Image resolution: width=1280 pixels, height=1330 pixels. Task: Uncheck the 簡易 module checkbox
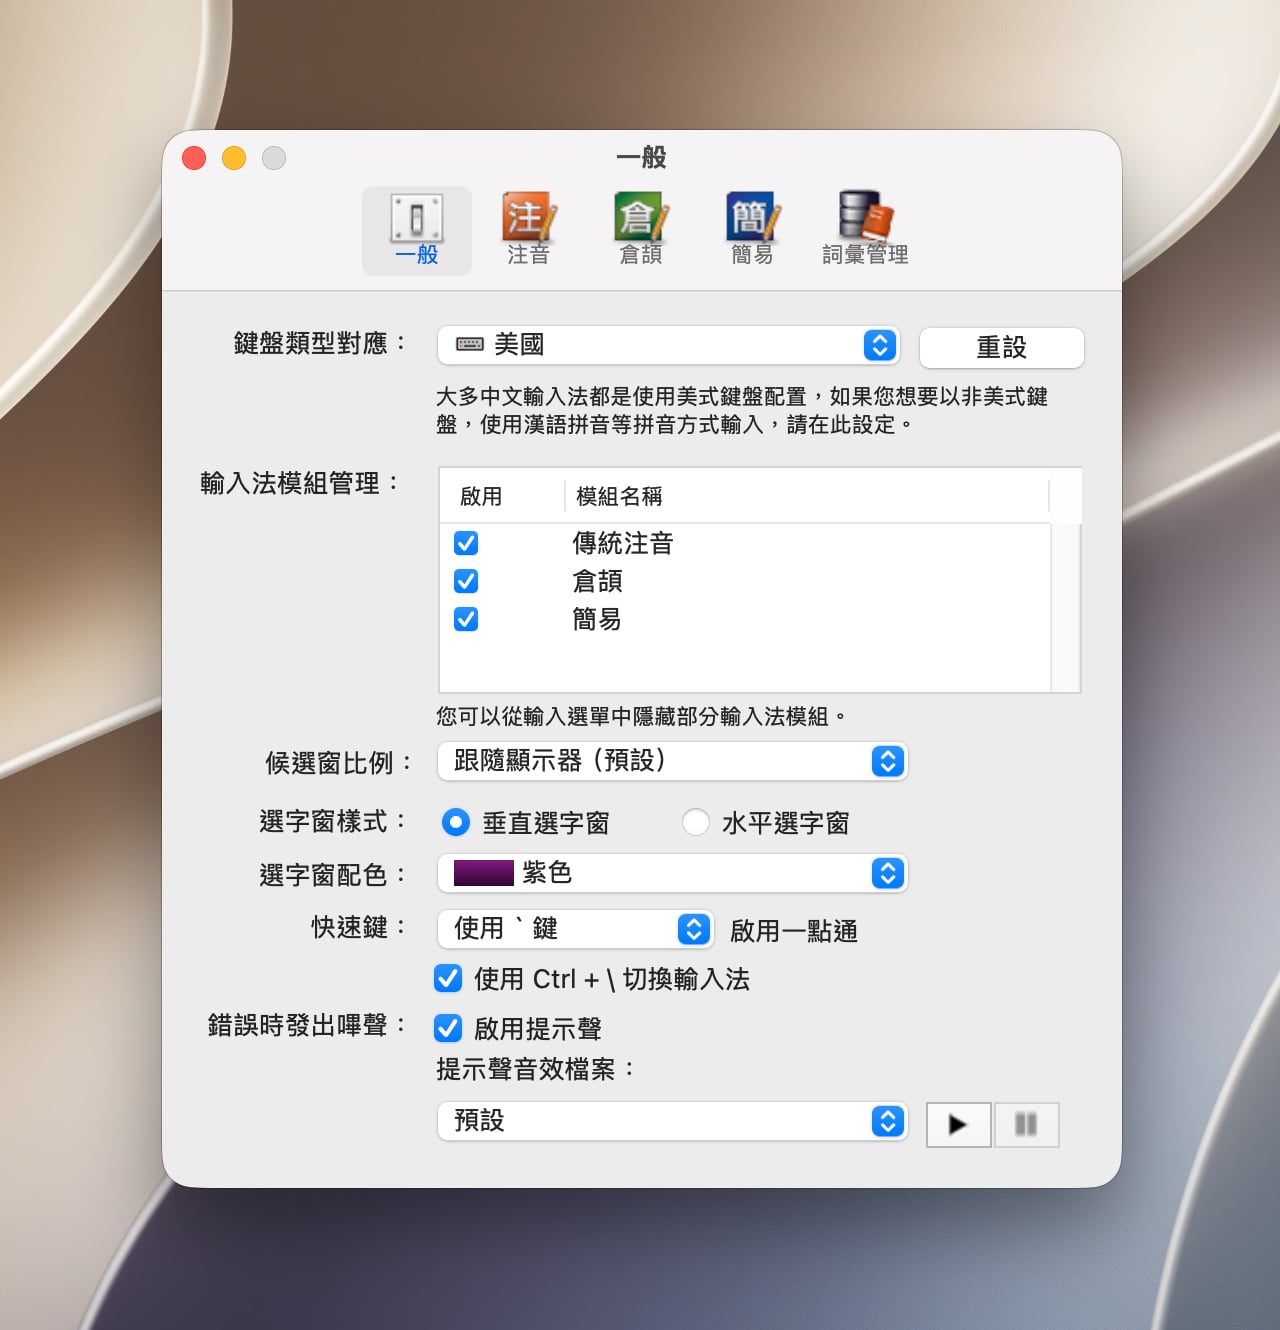[466, 619]
